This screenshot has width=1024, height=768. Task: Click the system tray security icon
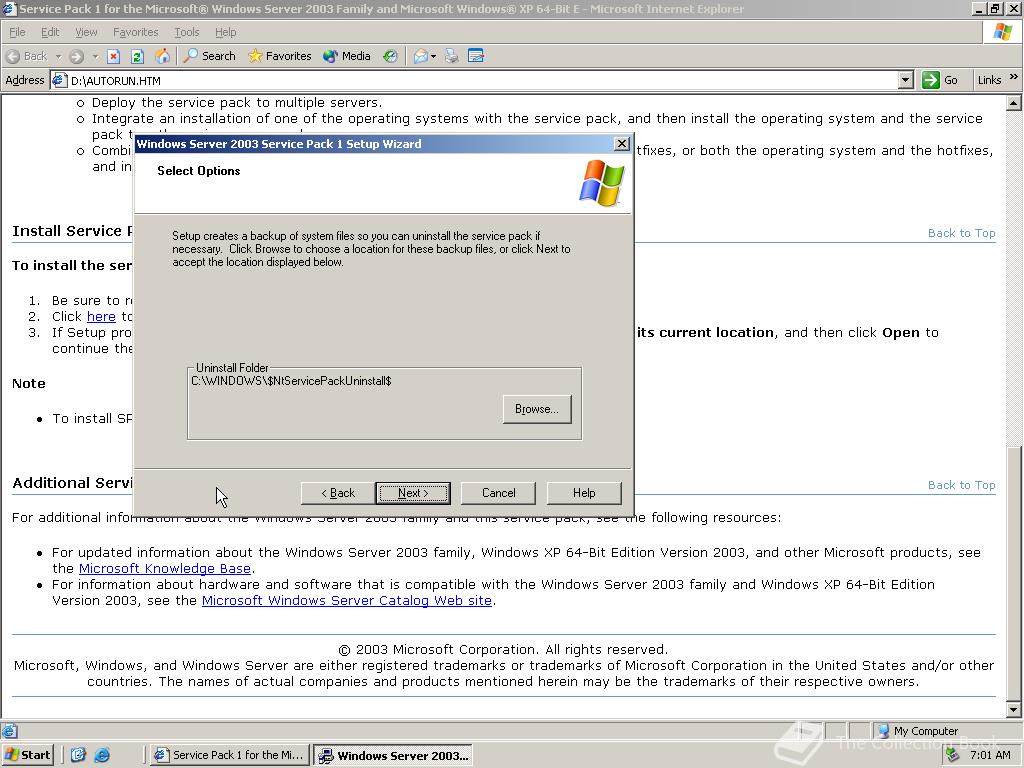tap(953, 755)
